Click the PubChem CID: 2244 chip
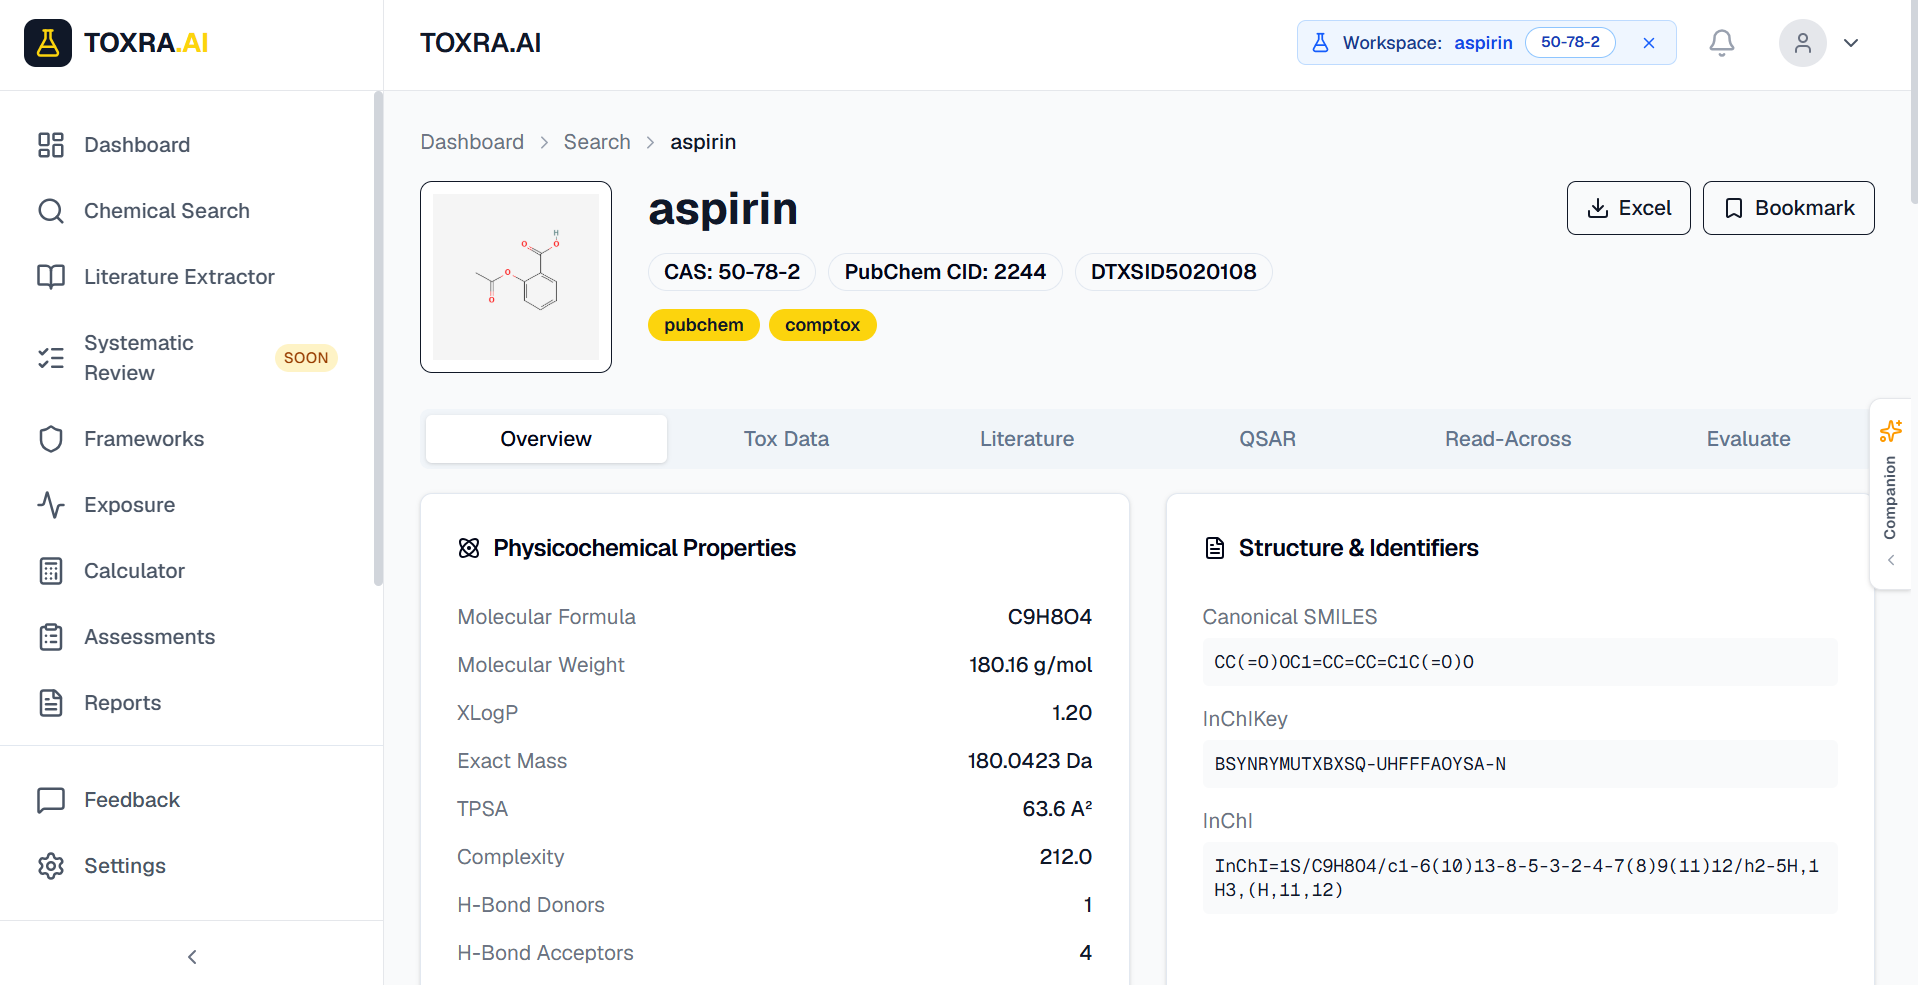The image size is (1918, 985). coord(945,272)
